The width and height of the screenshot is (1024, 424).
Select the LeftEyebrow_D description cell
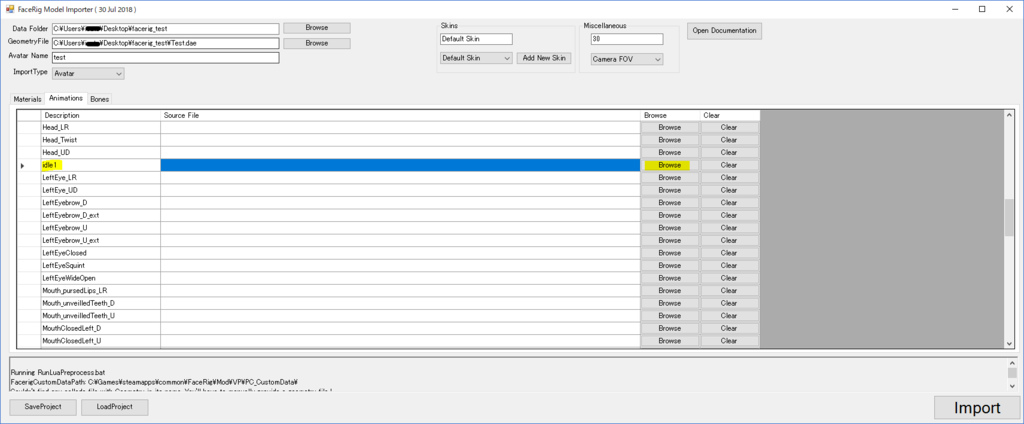click(100, 203)
